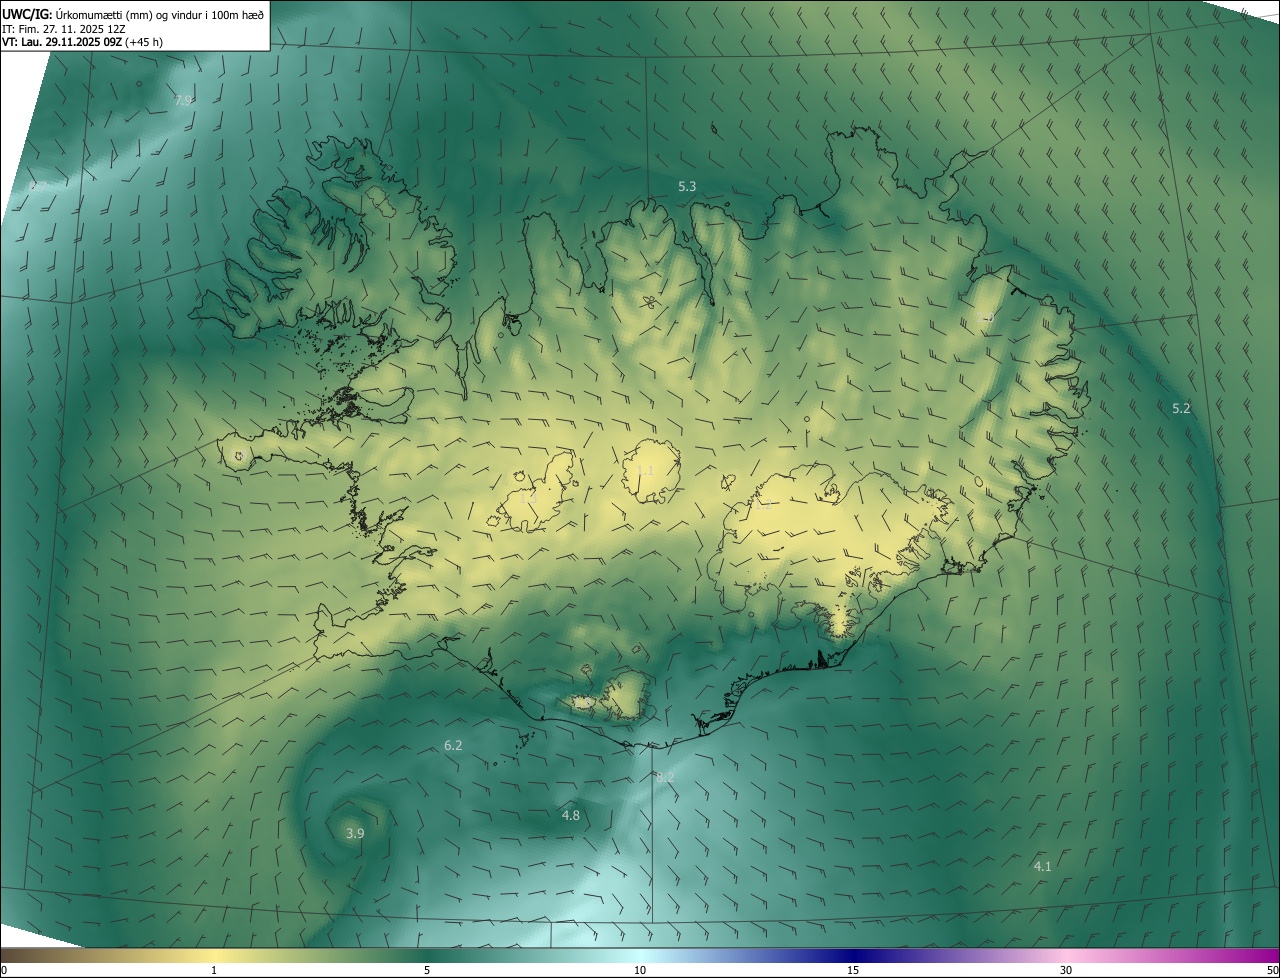Click the '5.3' value off the north coast
The width and height of the screenshot is (1280, 978).
coord(687,187)
